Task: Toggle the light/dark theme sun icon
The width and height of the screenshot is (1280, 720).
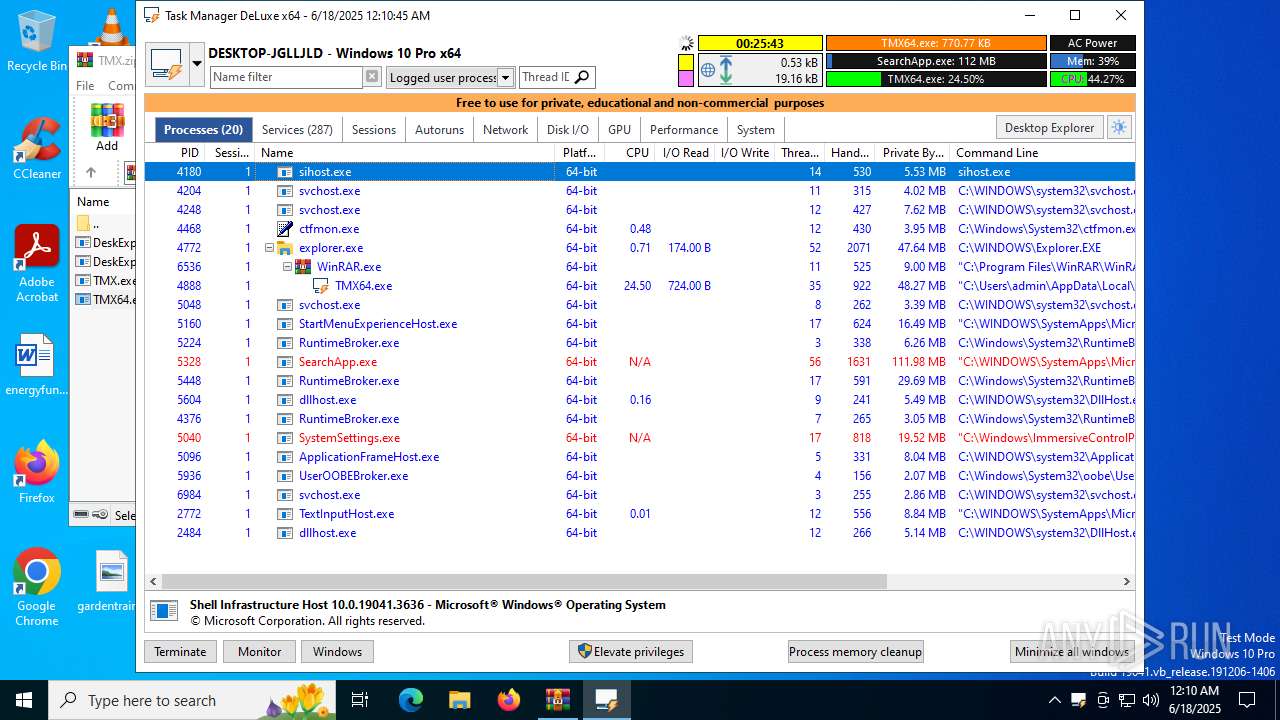Action: coord(1119,127)
